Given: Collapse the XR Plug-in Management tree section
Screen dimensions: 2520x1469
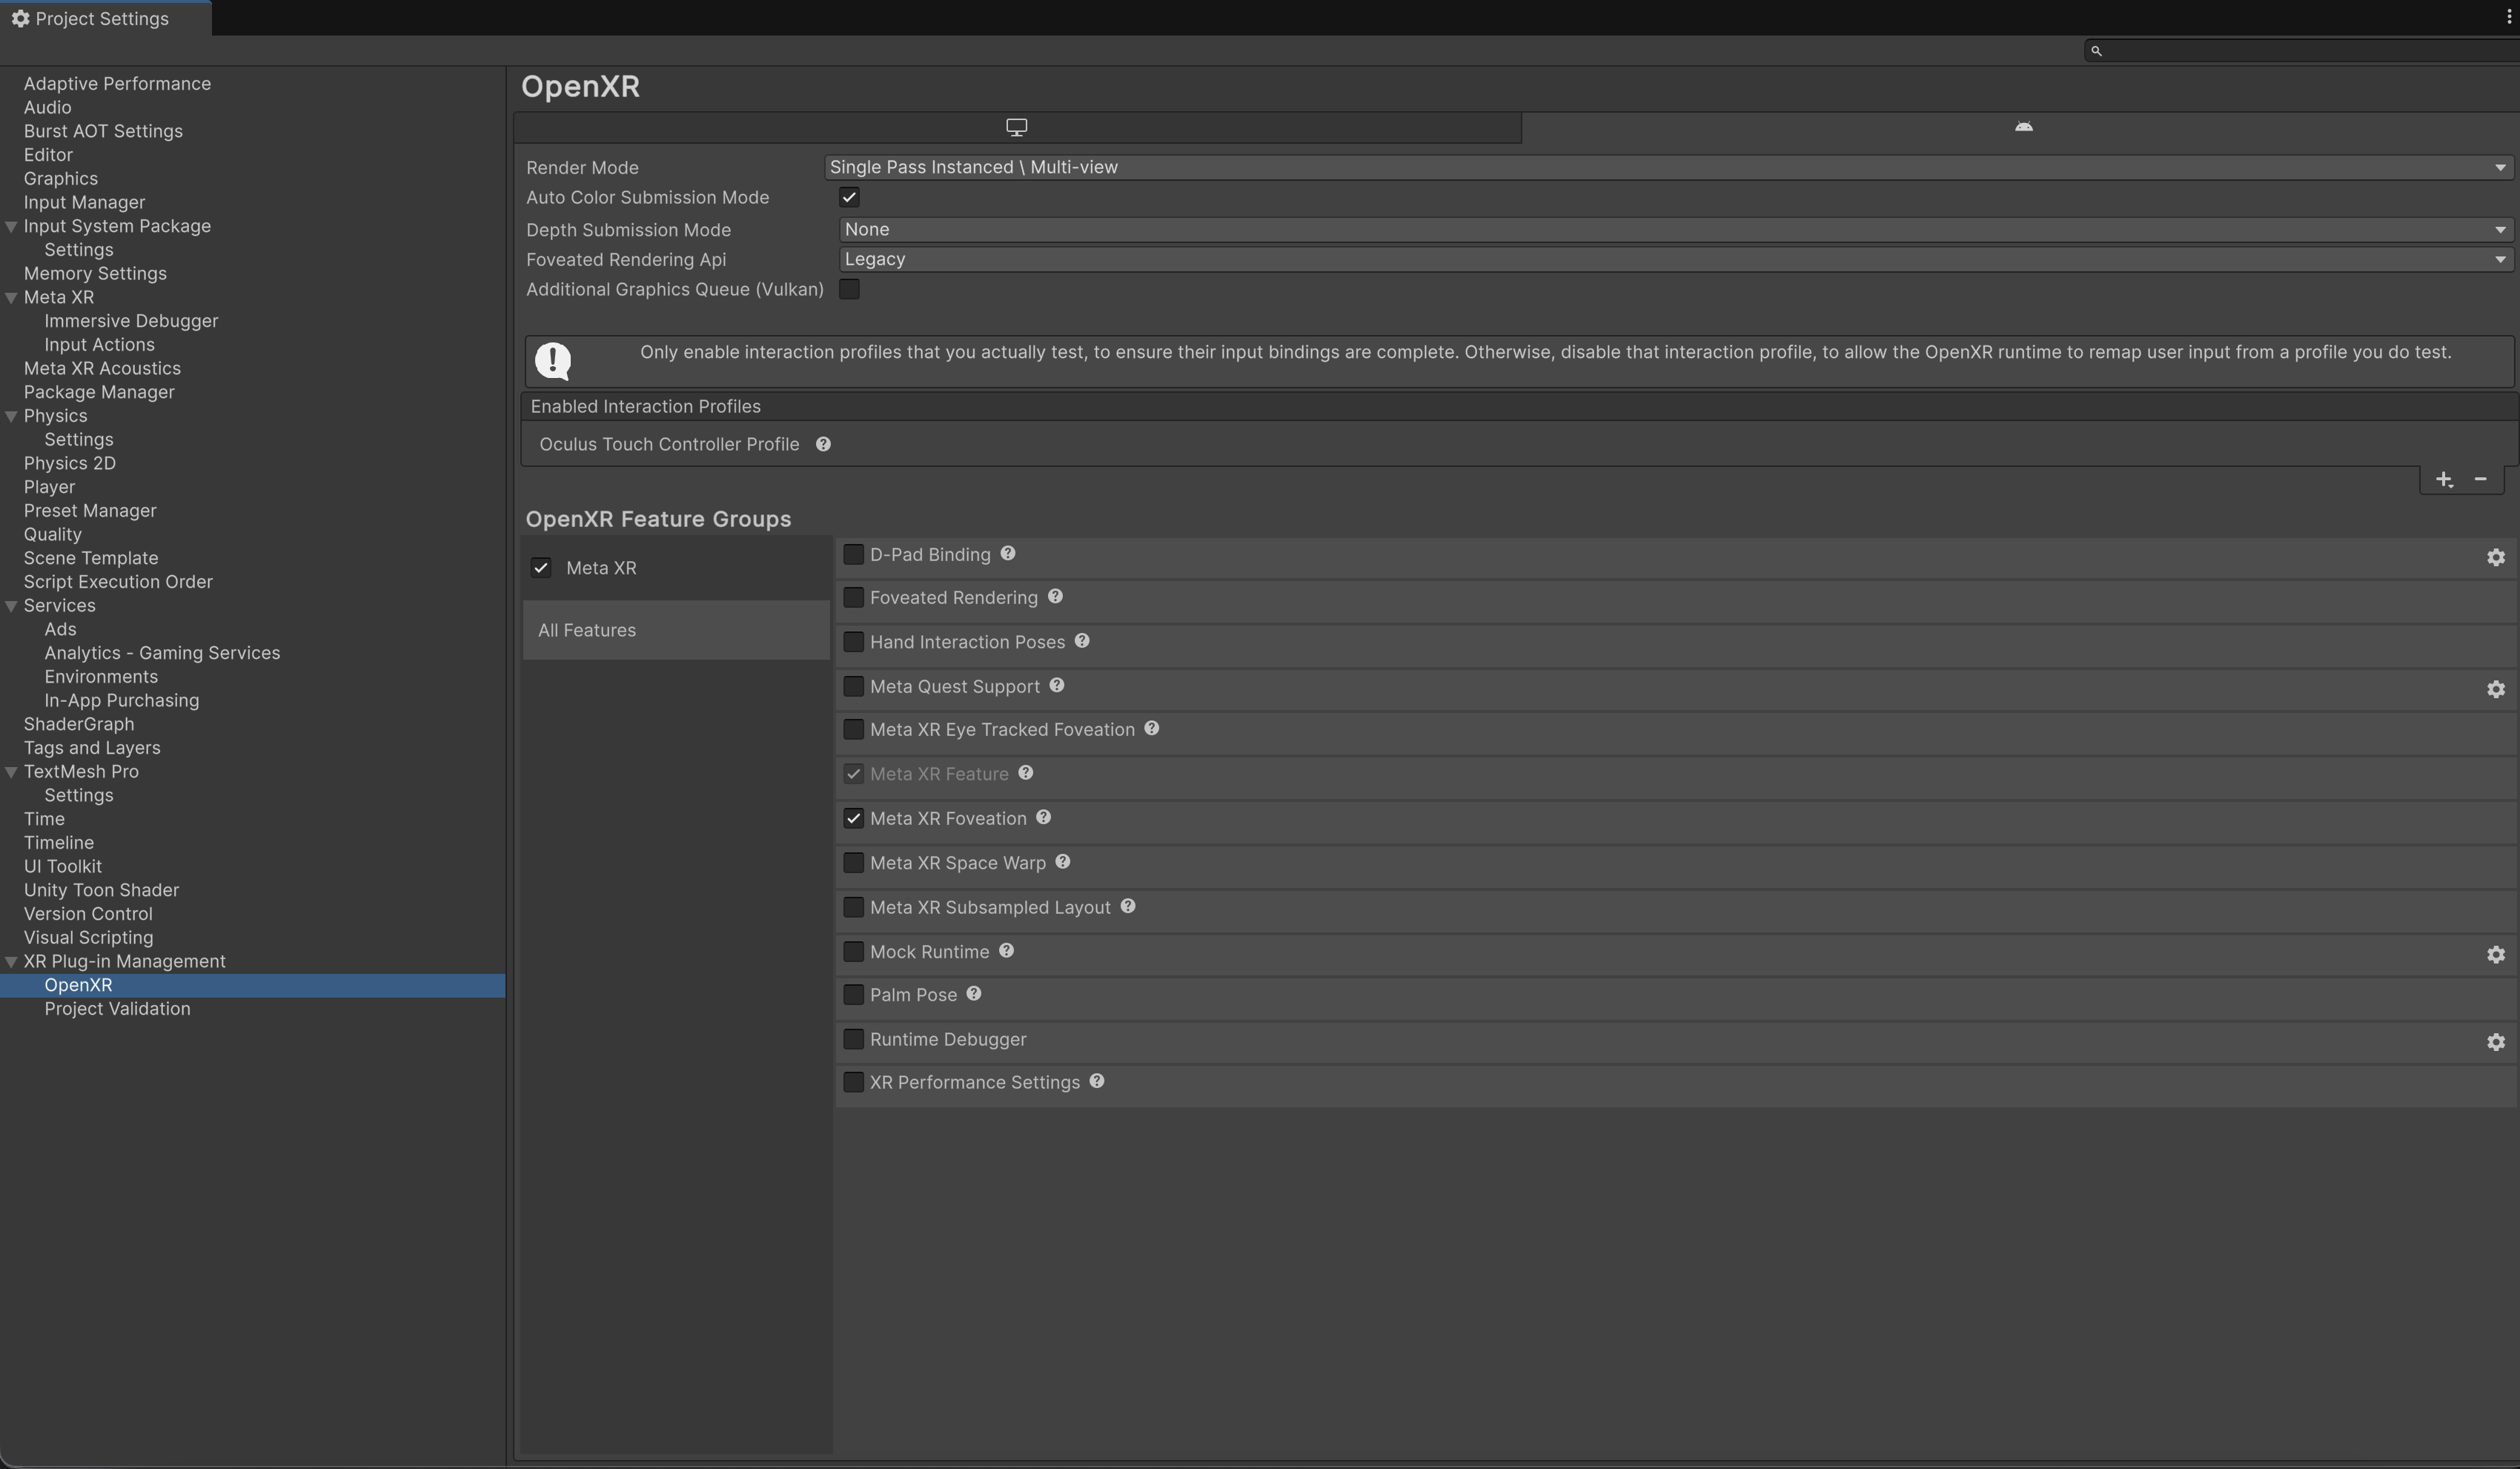Looking at the screenshot, I should (x=11, y=962).
